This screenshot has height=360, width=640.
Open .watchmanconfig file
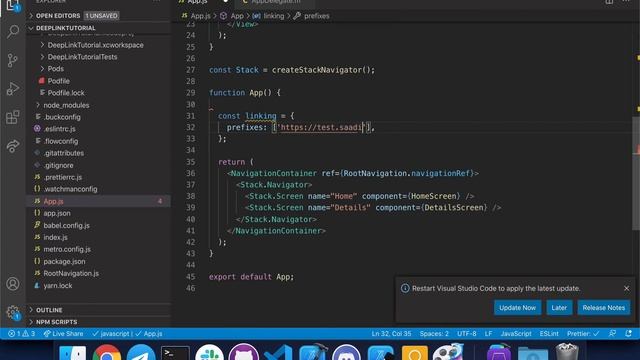(70, 189)
